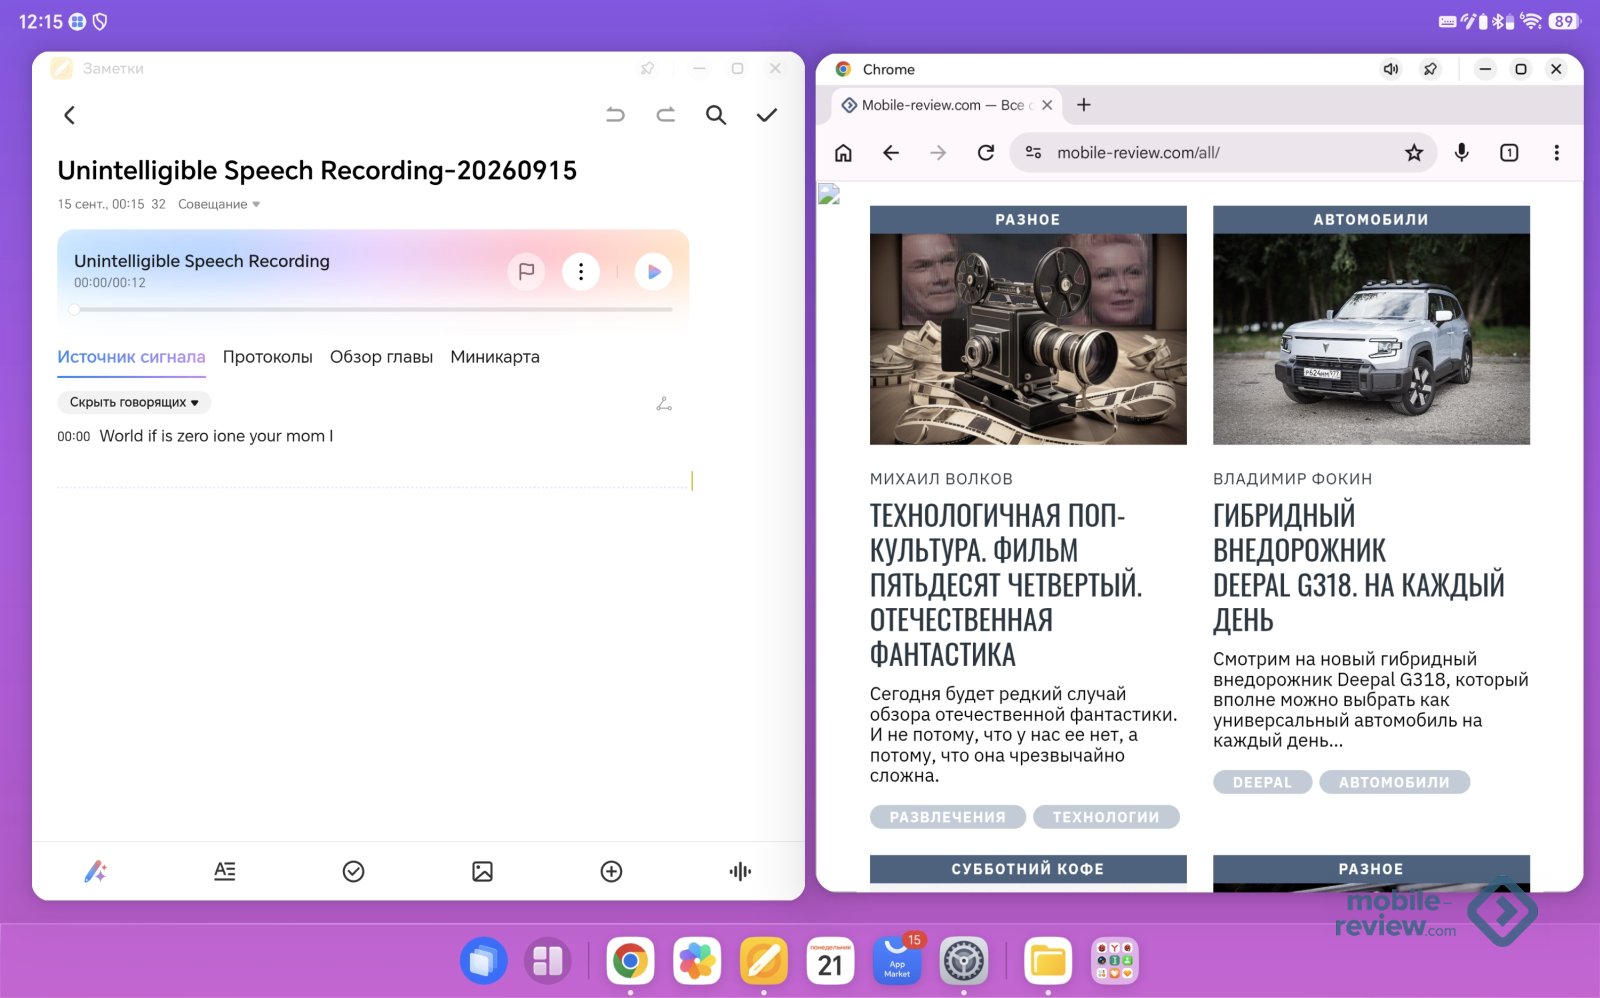Switch to the Миникарта tab

[x=495, y=357]
